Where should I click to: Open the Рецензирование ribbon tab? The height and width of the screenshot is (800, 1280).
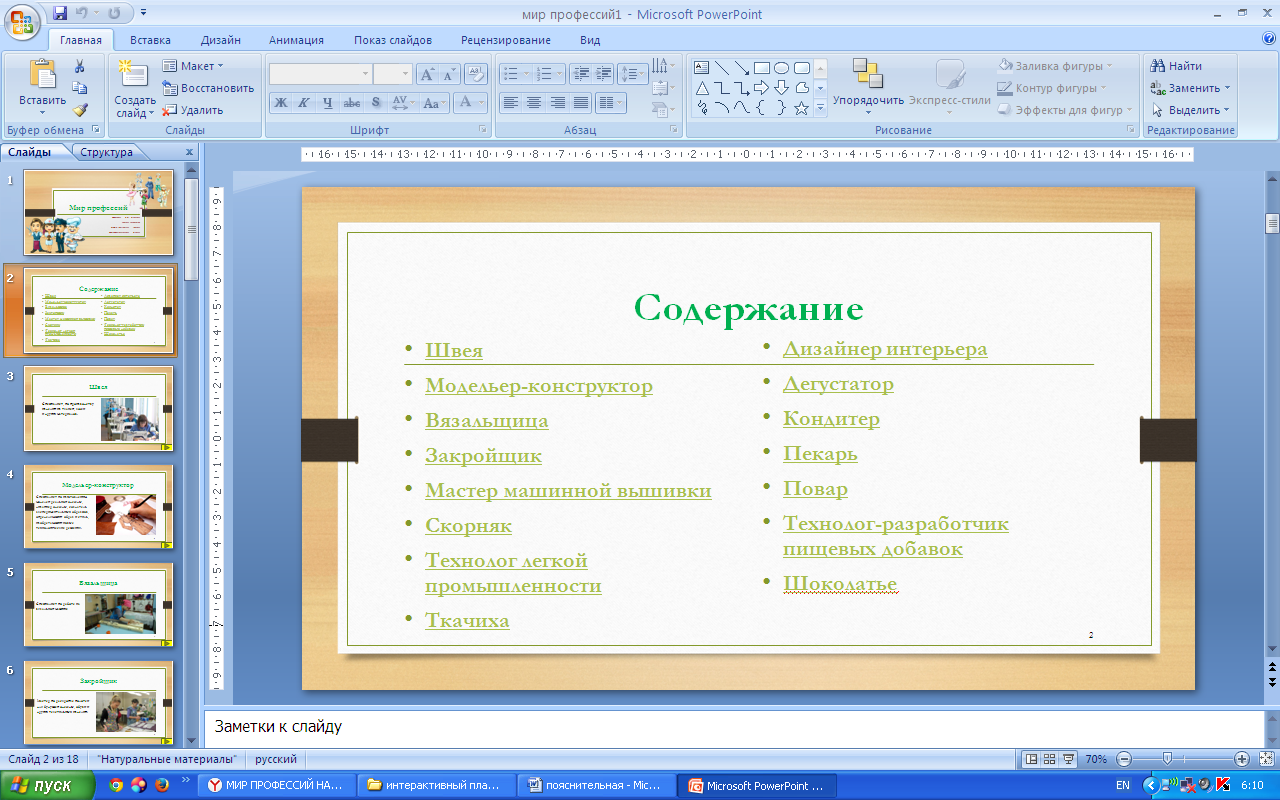[506, 40]
